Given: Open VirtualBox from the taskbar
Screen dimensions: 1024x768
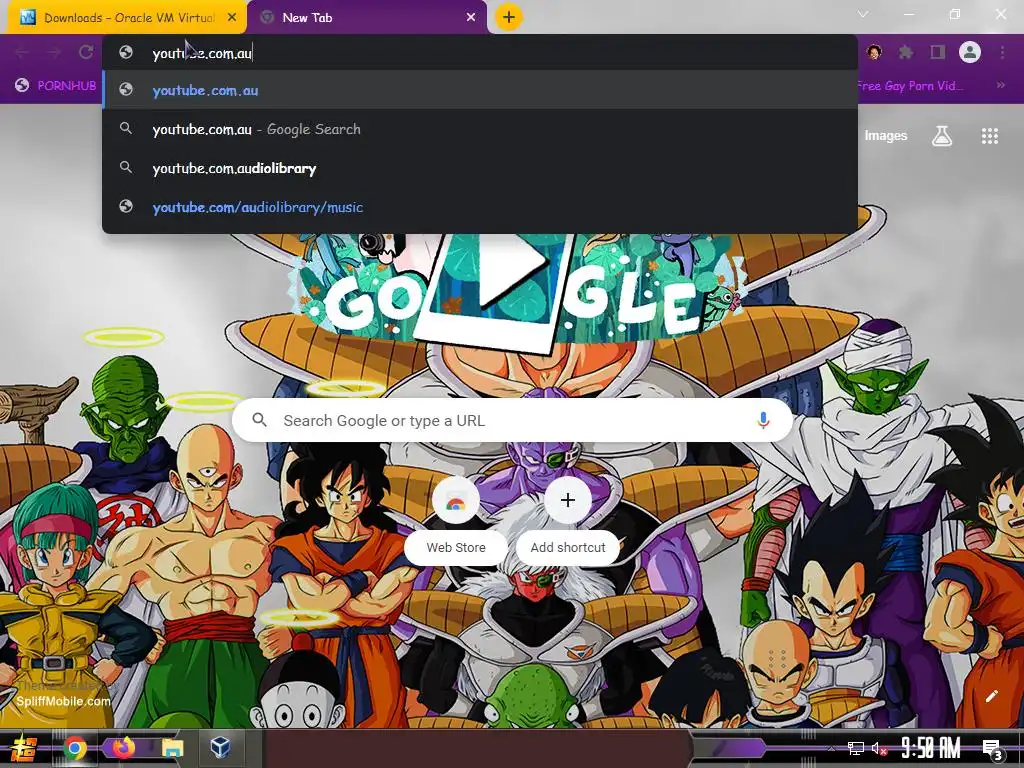Looking at the screenshot, I should tap(220, 746).
